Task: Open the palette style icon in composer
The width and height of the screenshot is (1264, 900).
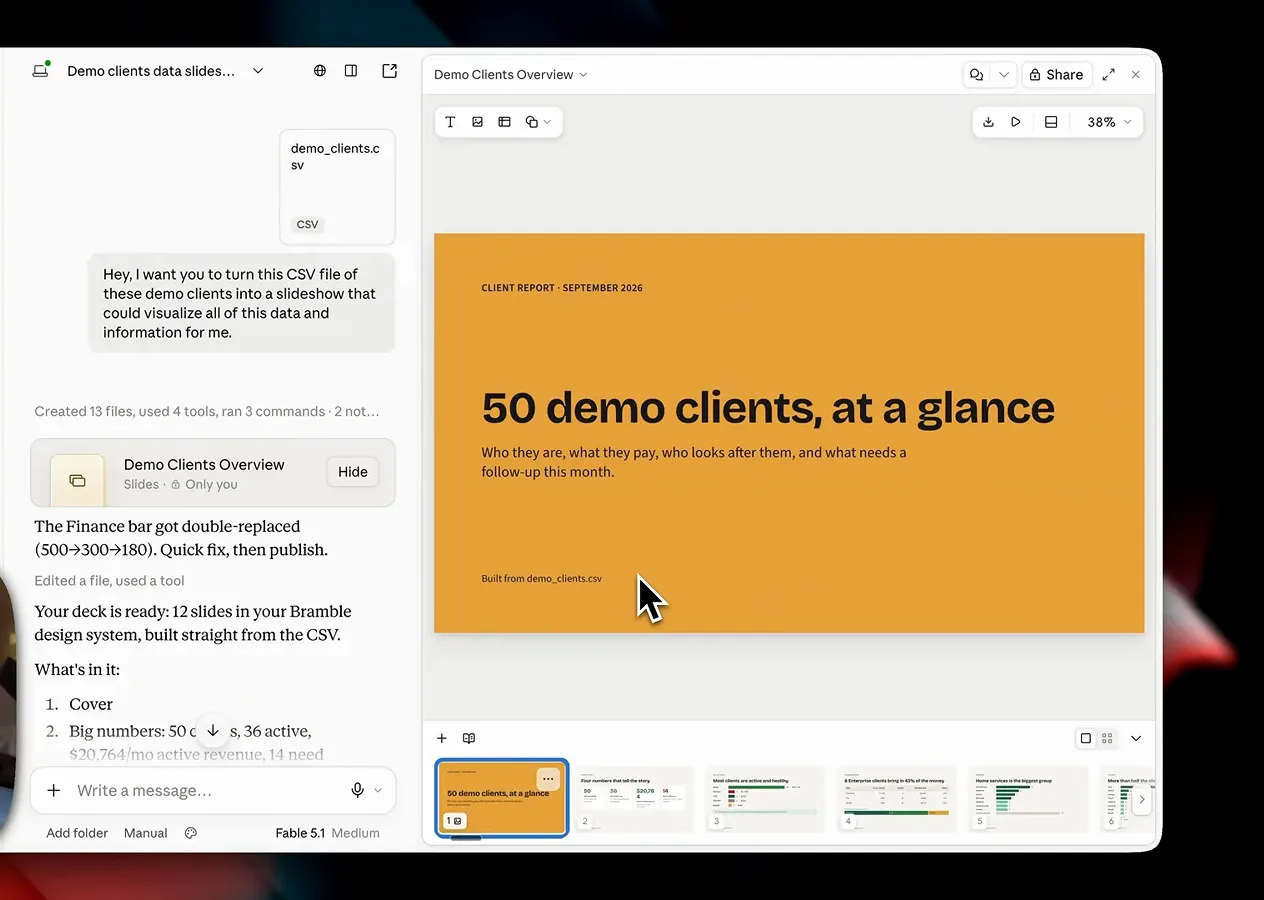Action: (x=191, y=833)
